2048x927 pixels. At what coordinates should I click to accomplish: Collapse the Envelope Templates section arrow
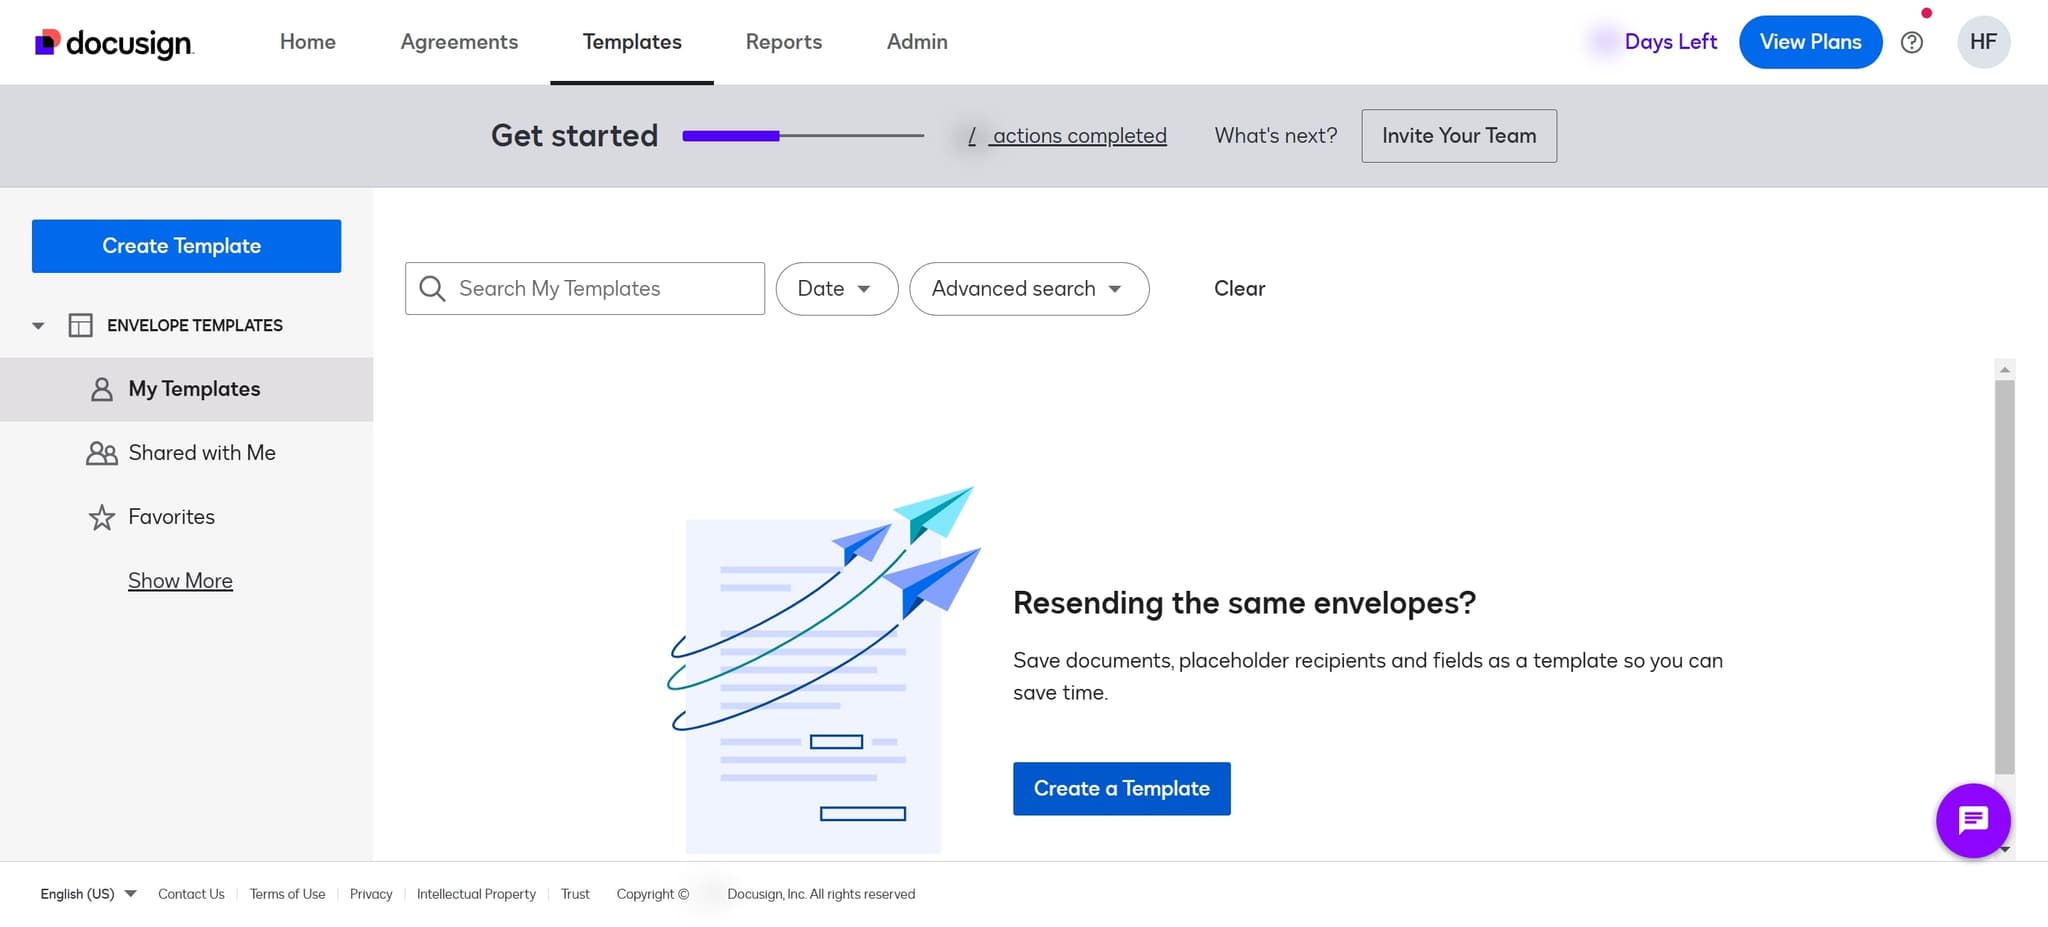[x=38, y=325]
